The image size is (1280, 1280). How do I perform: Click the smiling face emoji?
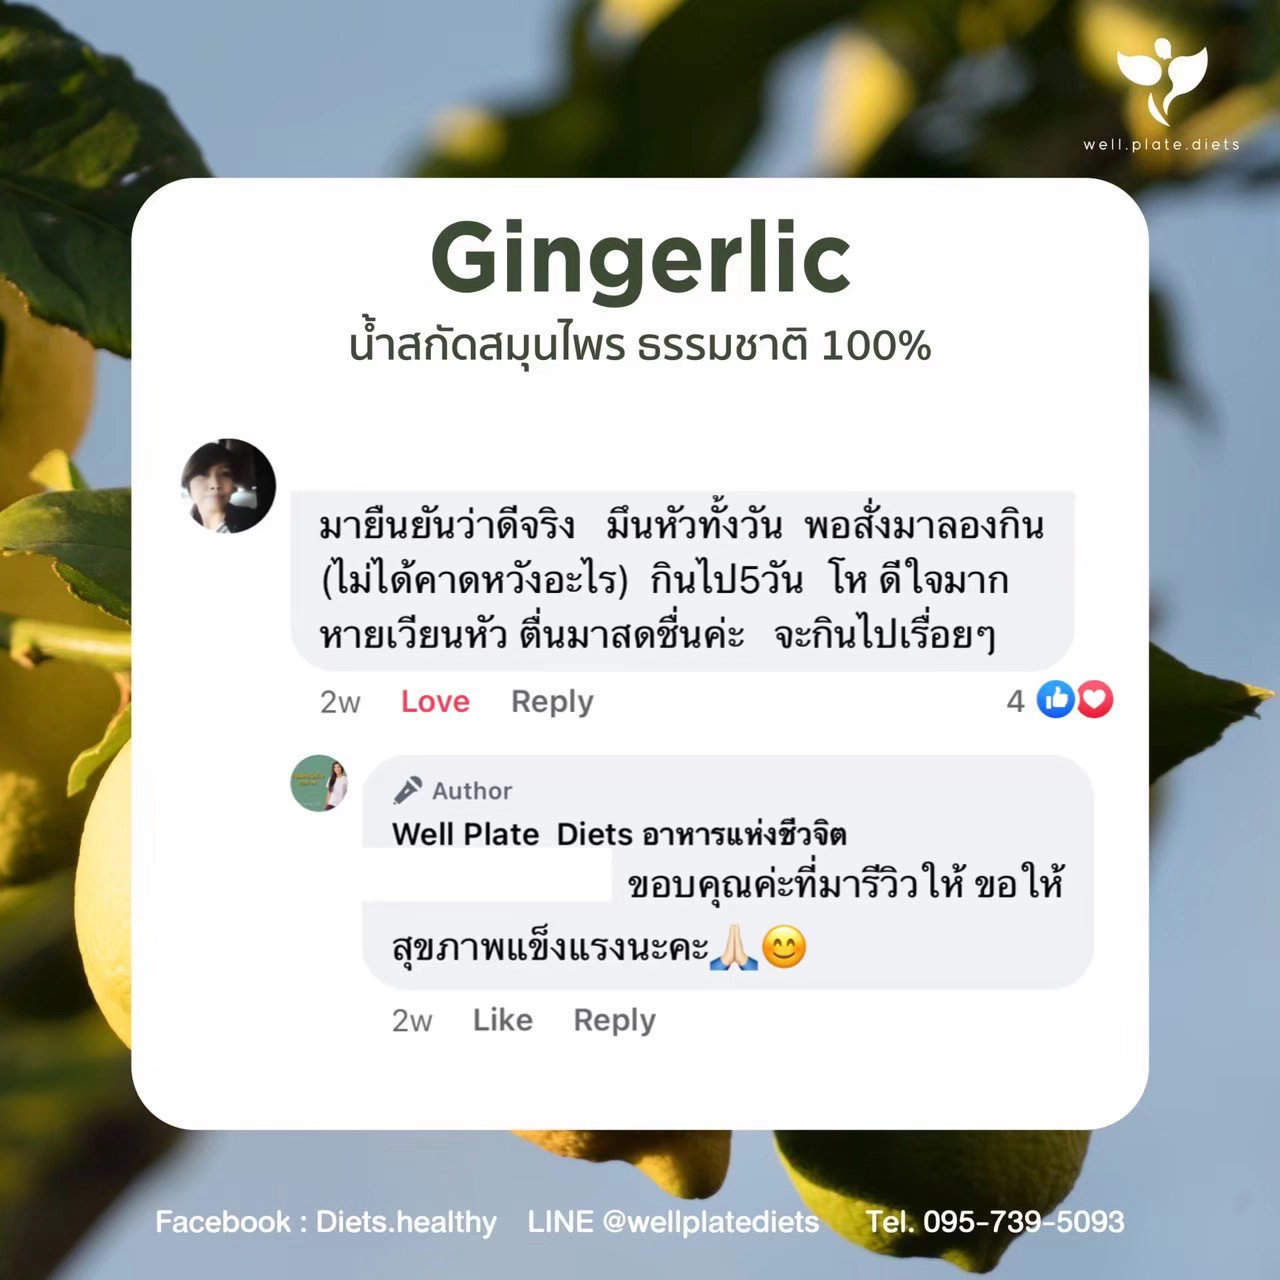point(784,947)
